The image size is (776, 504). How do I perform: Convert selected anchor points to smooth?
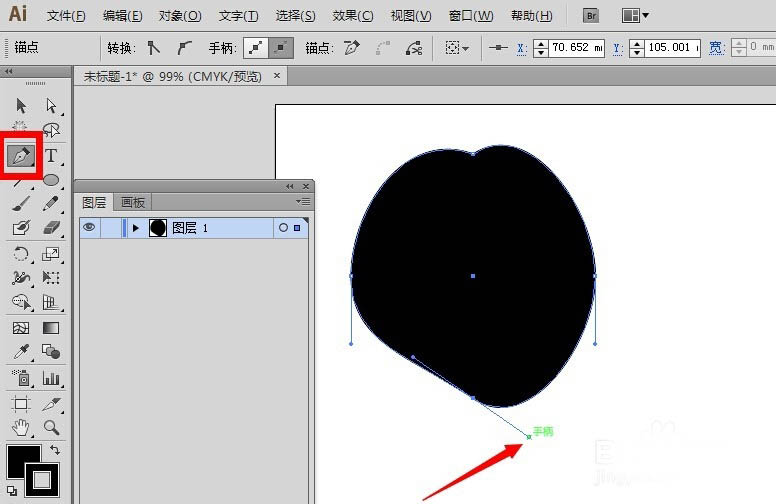(x=184, y=48)
